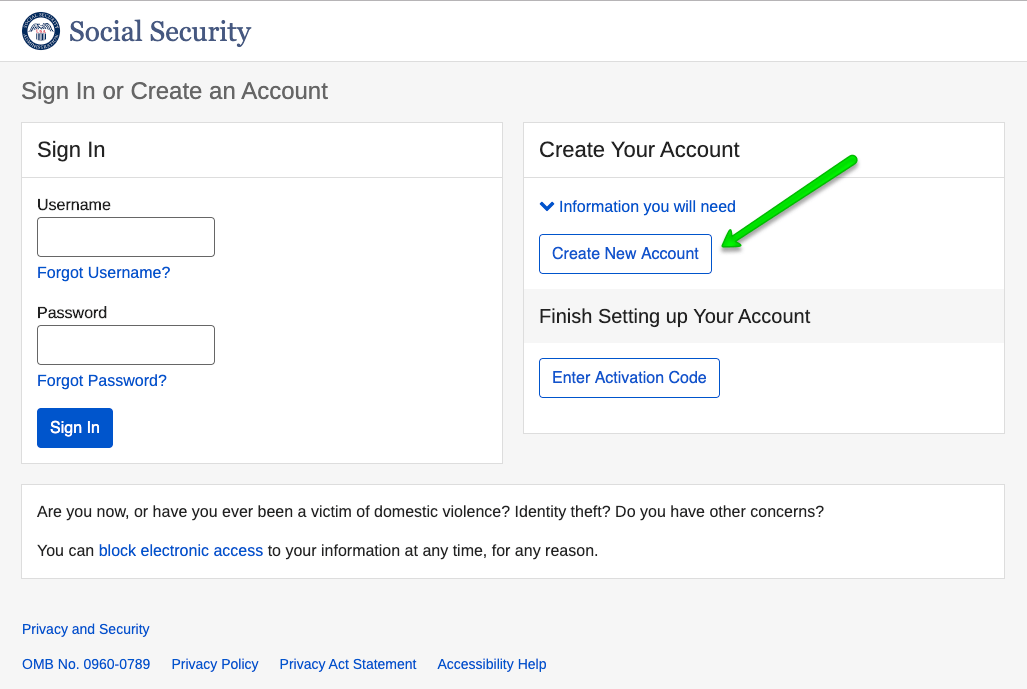
Task: Click the Social Security wordmark text
Action: pyautogui.click(x=160, y=31)
